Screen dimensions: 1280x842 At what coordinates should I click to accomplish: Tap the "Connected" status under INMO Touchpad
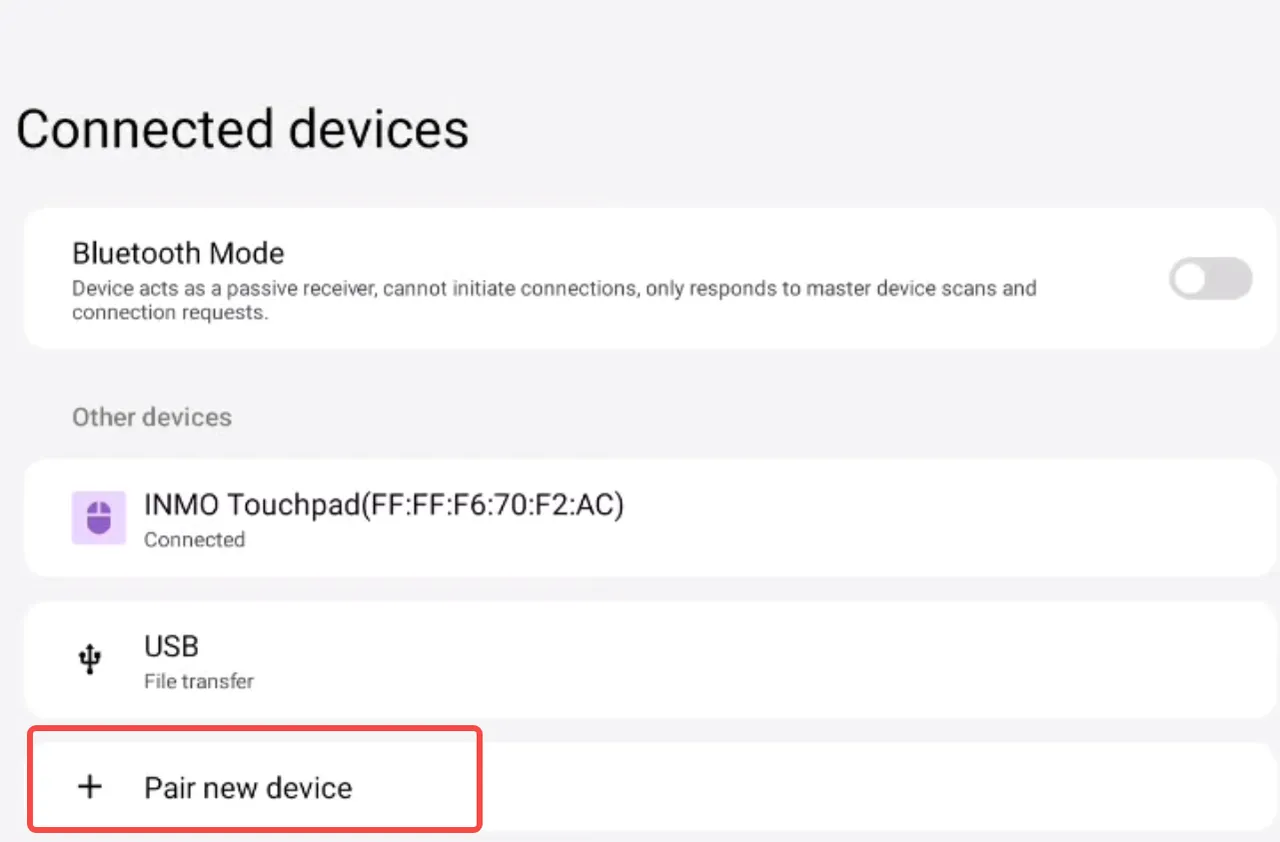click(x=194, y=540)
